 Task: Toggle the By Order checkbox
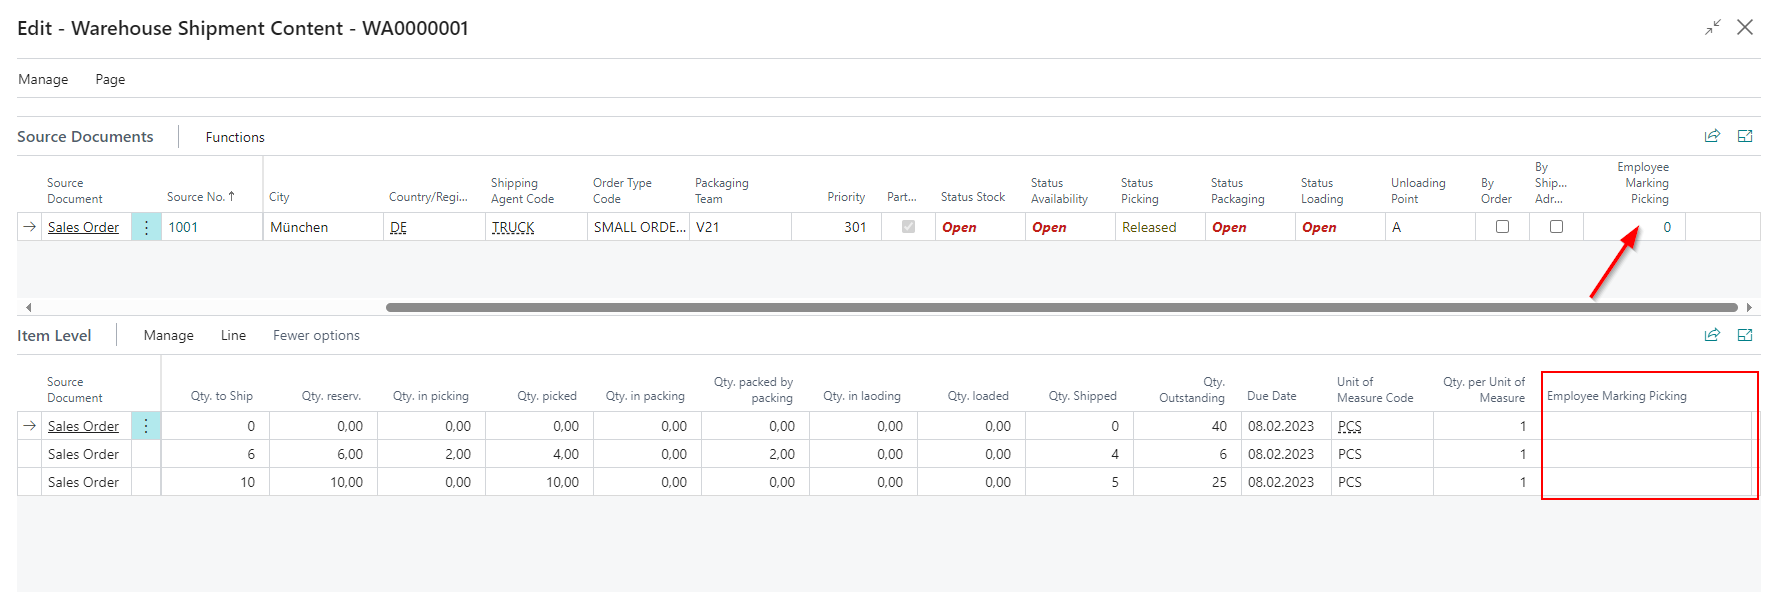click(x=1502, y=227)
